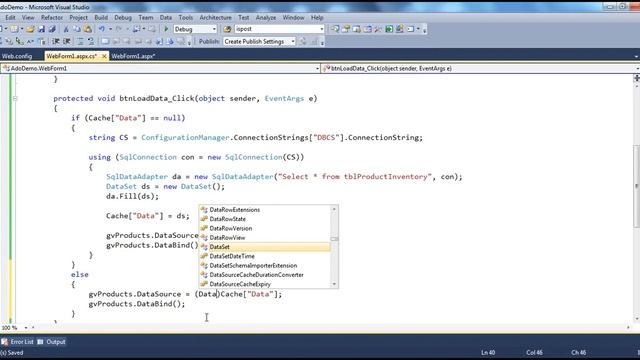
Task: Click the Save icon in the toolbar
Action: [x=41, y=29]
